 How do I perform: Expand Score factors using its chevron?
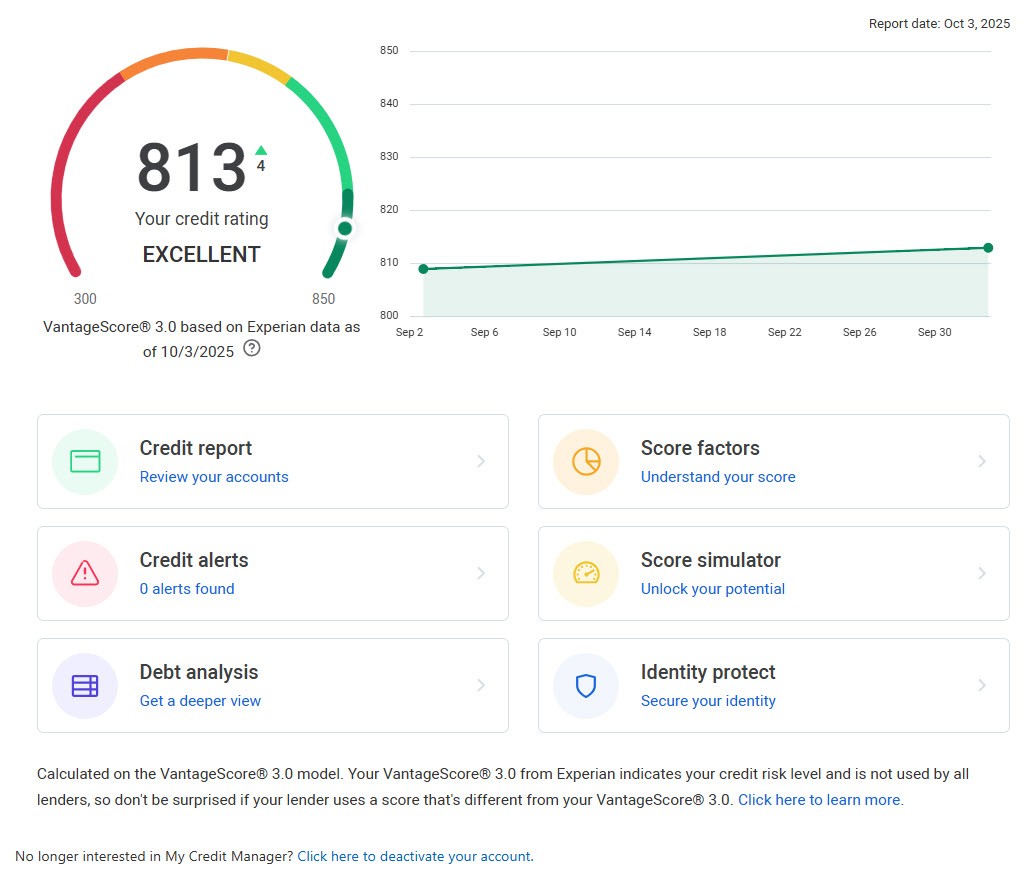tap(982, 461)
